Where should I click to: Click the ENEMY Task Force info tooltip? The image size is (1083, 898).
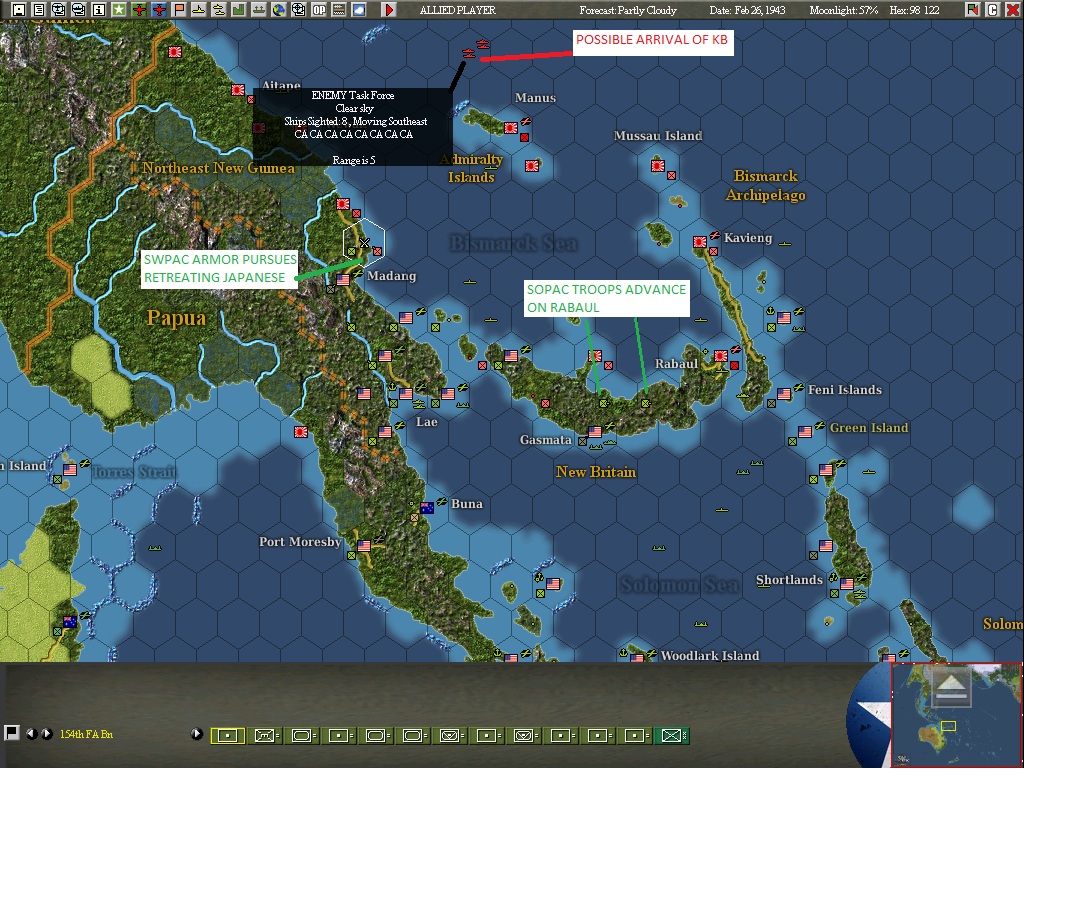coord(353,127)
